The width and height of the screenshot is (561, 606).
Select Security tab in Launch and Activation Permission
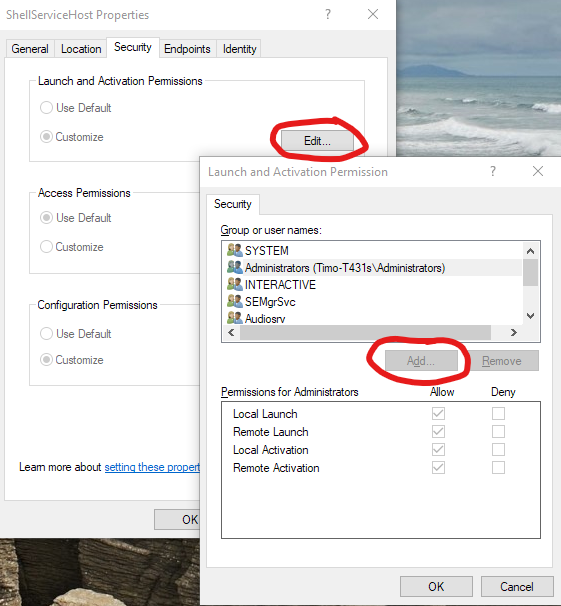(x=233, y=204)
